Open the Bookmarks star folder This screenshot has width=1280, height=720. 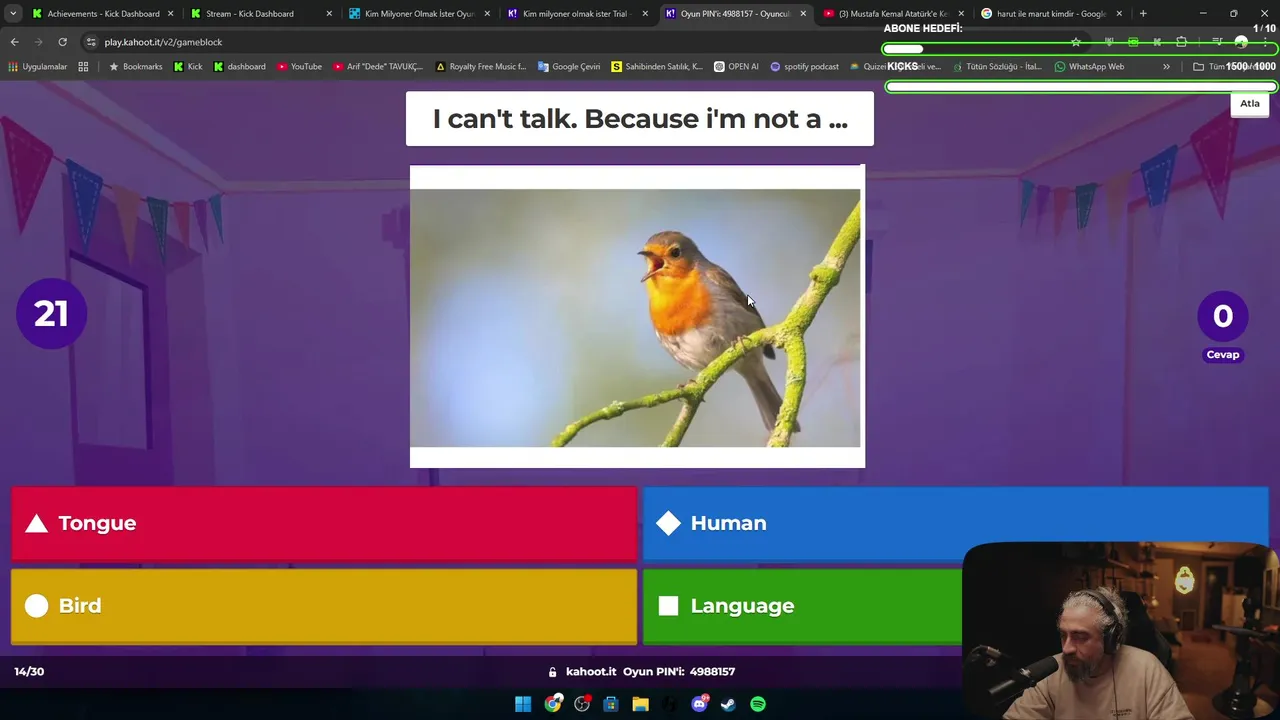(136, 67)
